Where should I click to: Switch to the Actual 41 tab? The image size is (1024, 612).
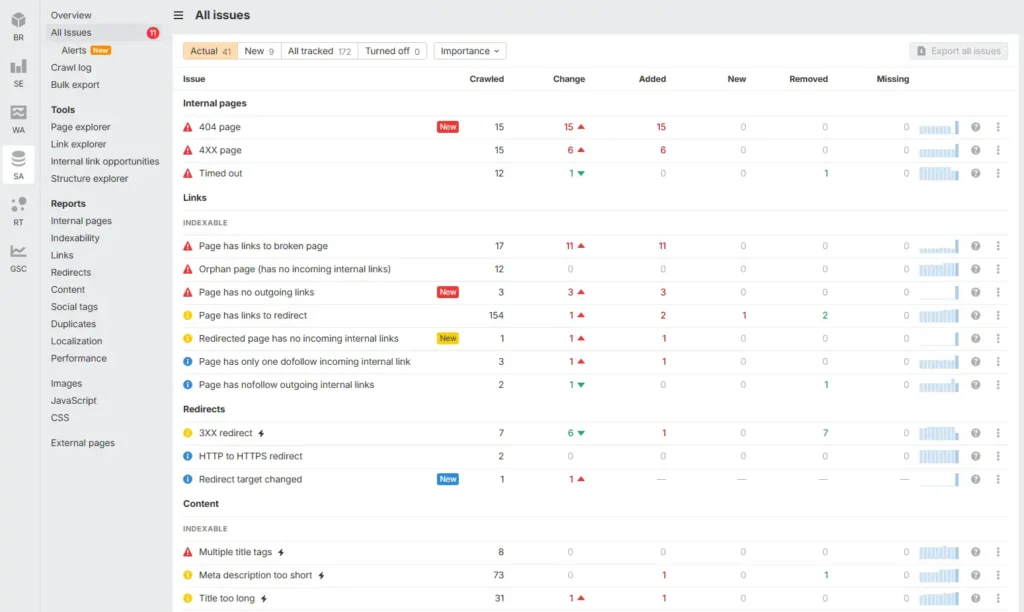pyautogui.click(x=210, y=51)
